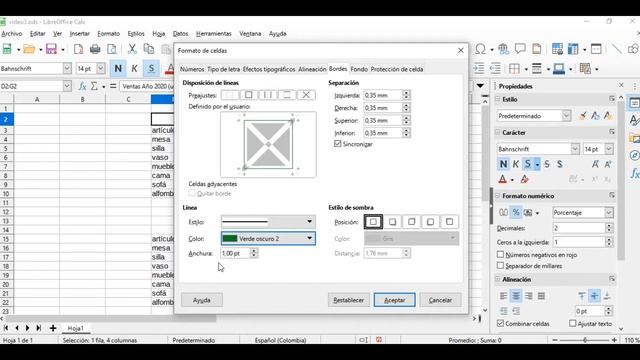This screenshot has width=640, height=360.
Task: Open Porcentaje number format dropdown
Action: pos(609,213)
